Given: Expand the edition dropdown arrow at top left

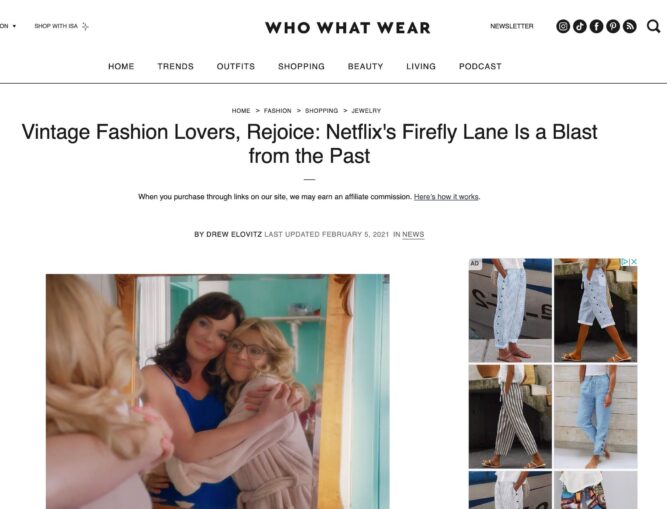Looking at the screenshot, I should 14,26.
